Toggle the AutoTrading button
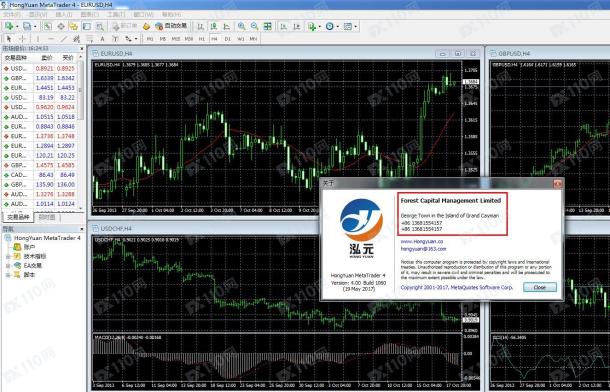This screenshot has height=392, width=610. pyautogui.click(x=171, y=26)
